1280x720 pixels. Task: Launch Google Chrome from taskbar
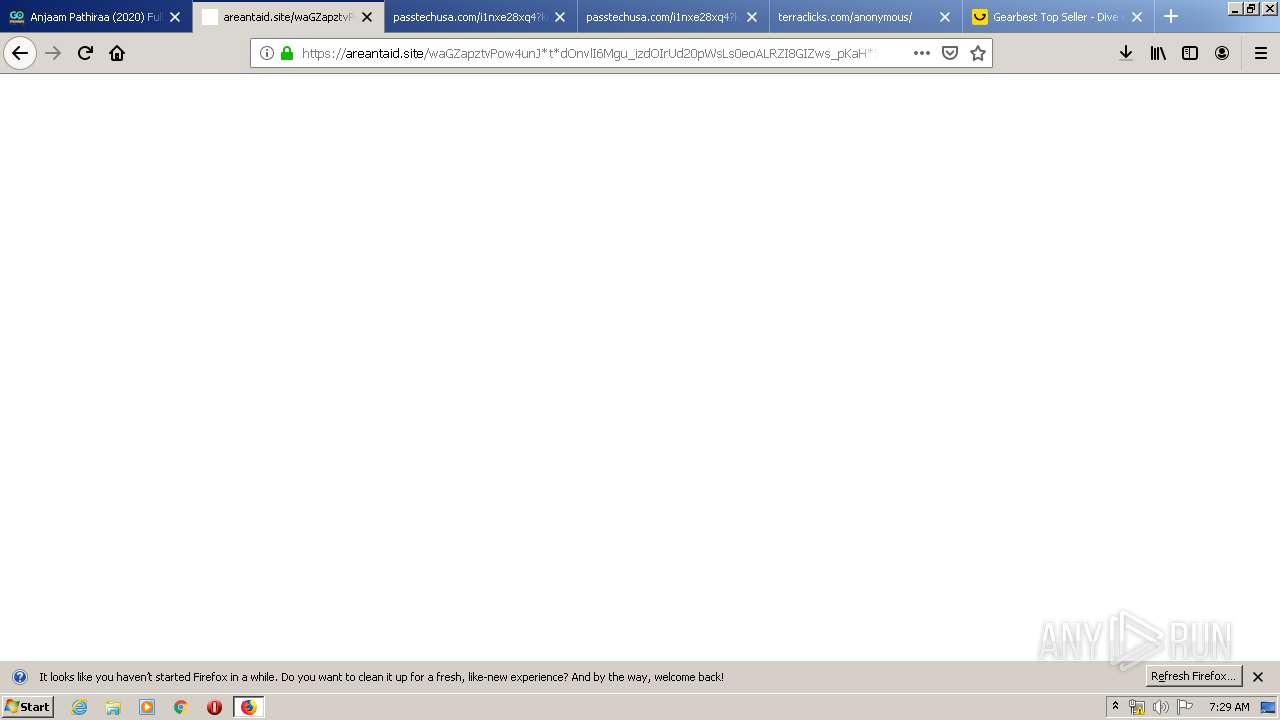[181, 707]
